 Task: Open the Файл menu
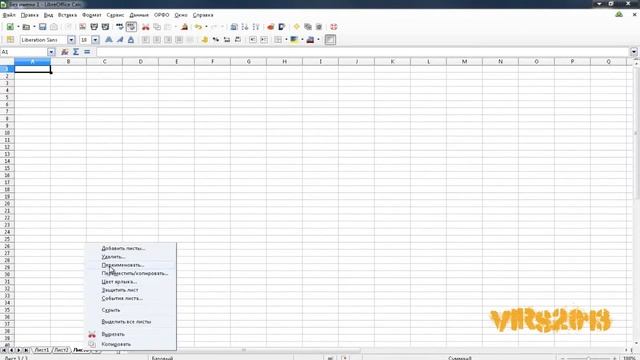pos(9,15)
